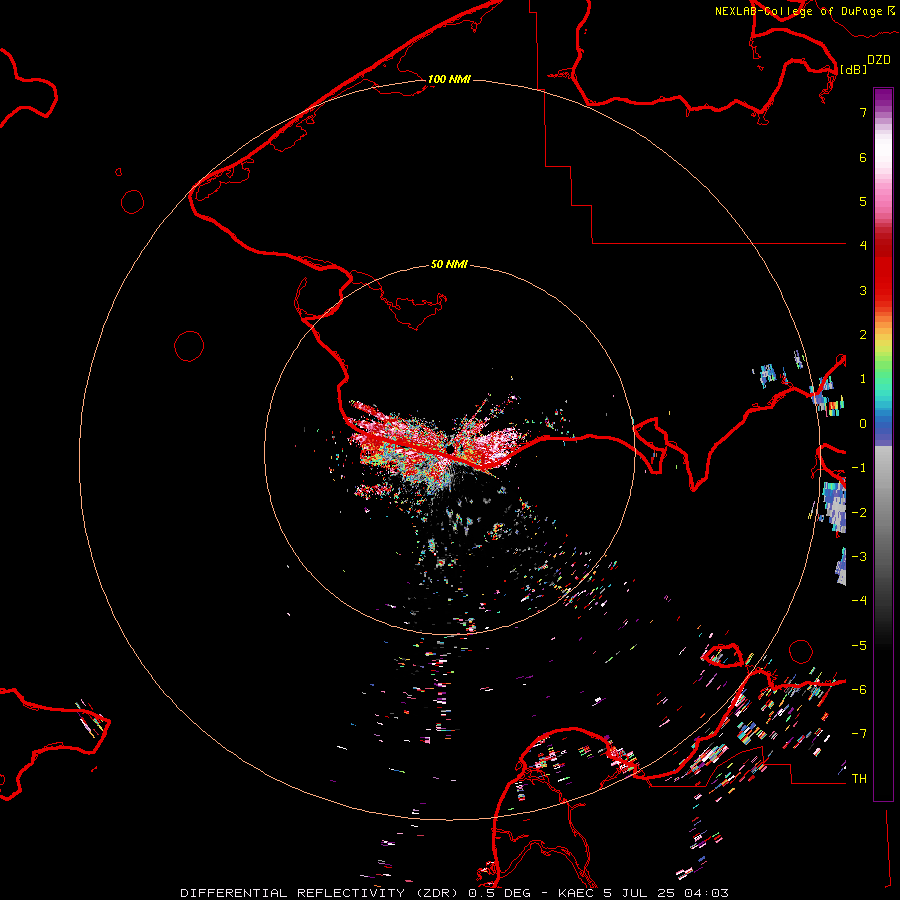Select scale value "1" on legend

click(863, 379)
